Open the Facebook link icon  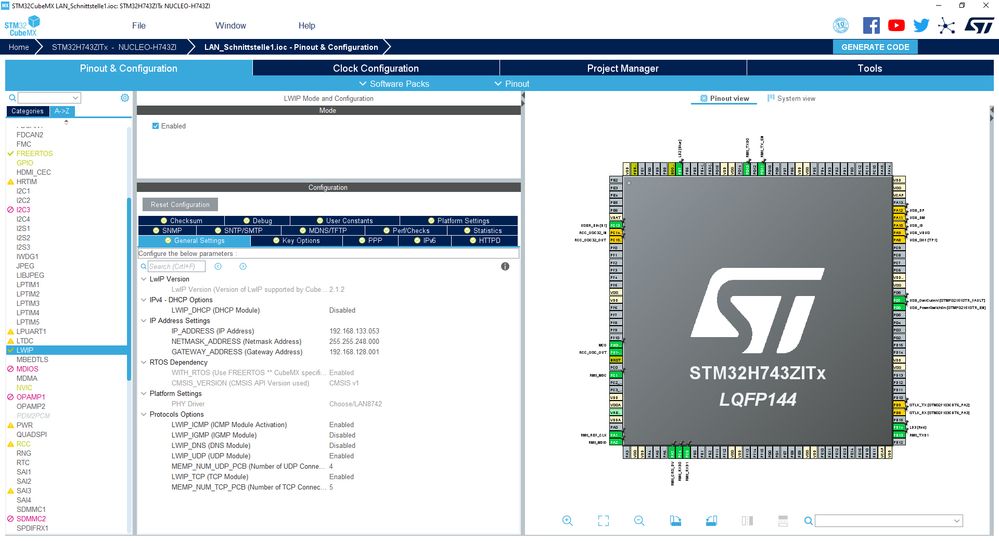[x=871, y=25]
